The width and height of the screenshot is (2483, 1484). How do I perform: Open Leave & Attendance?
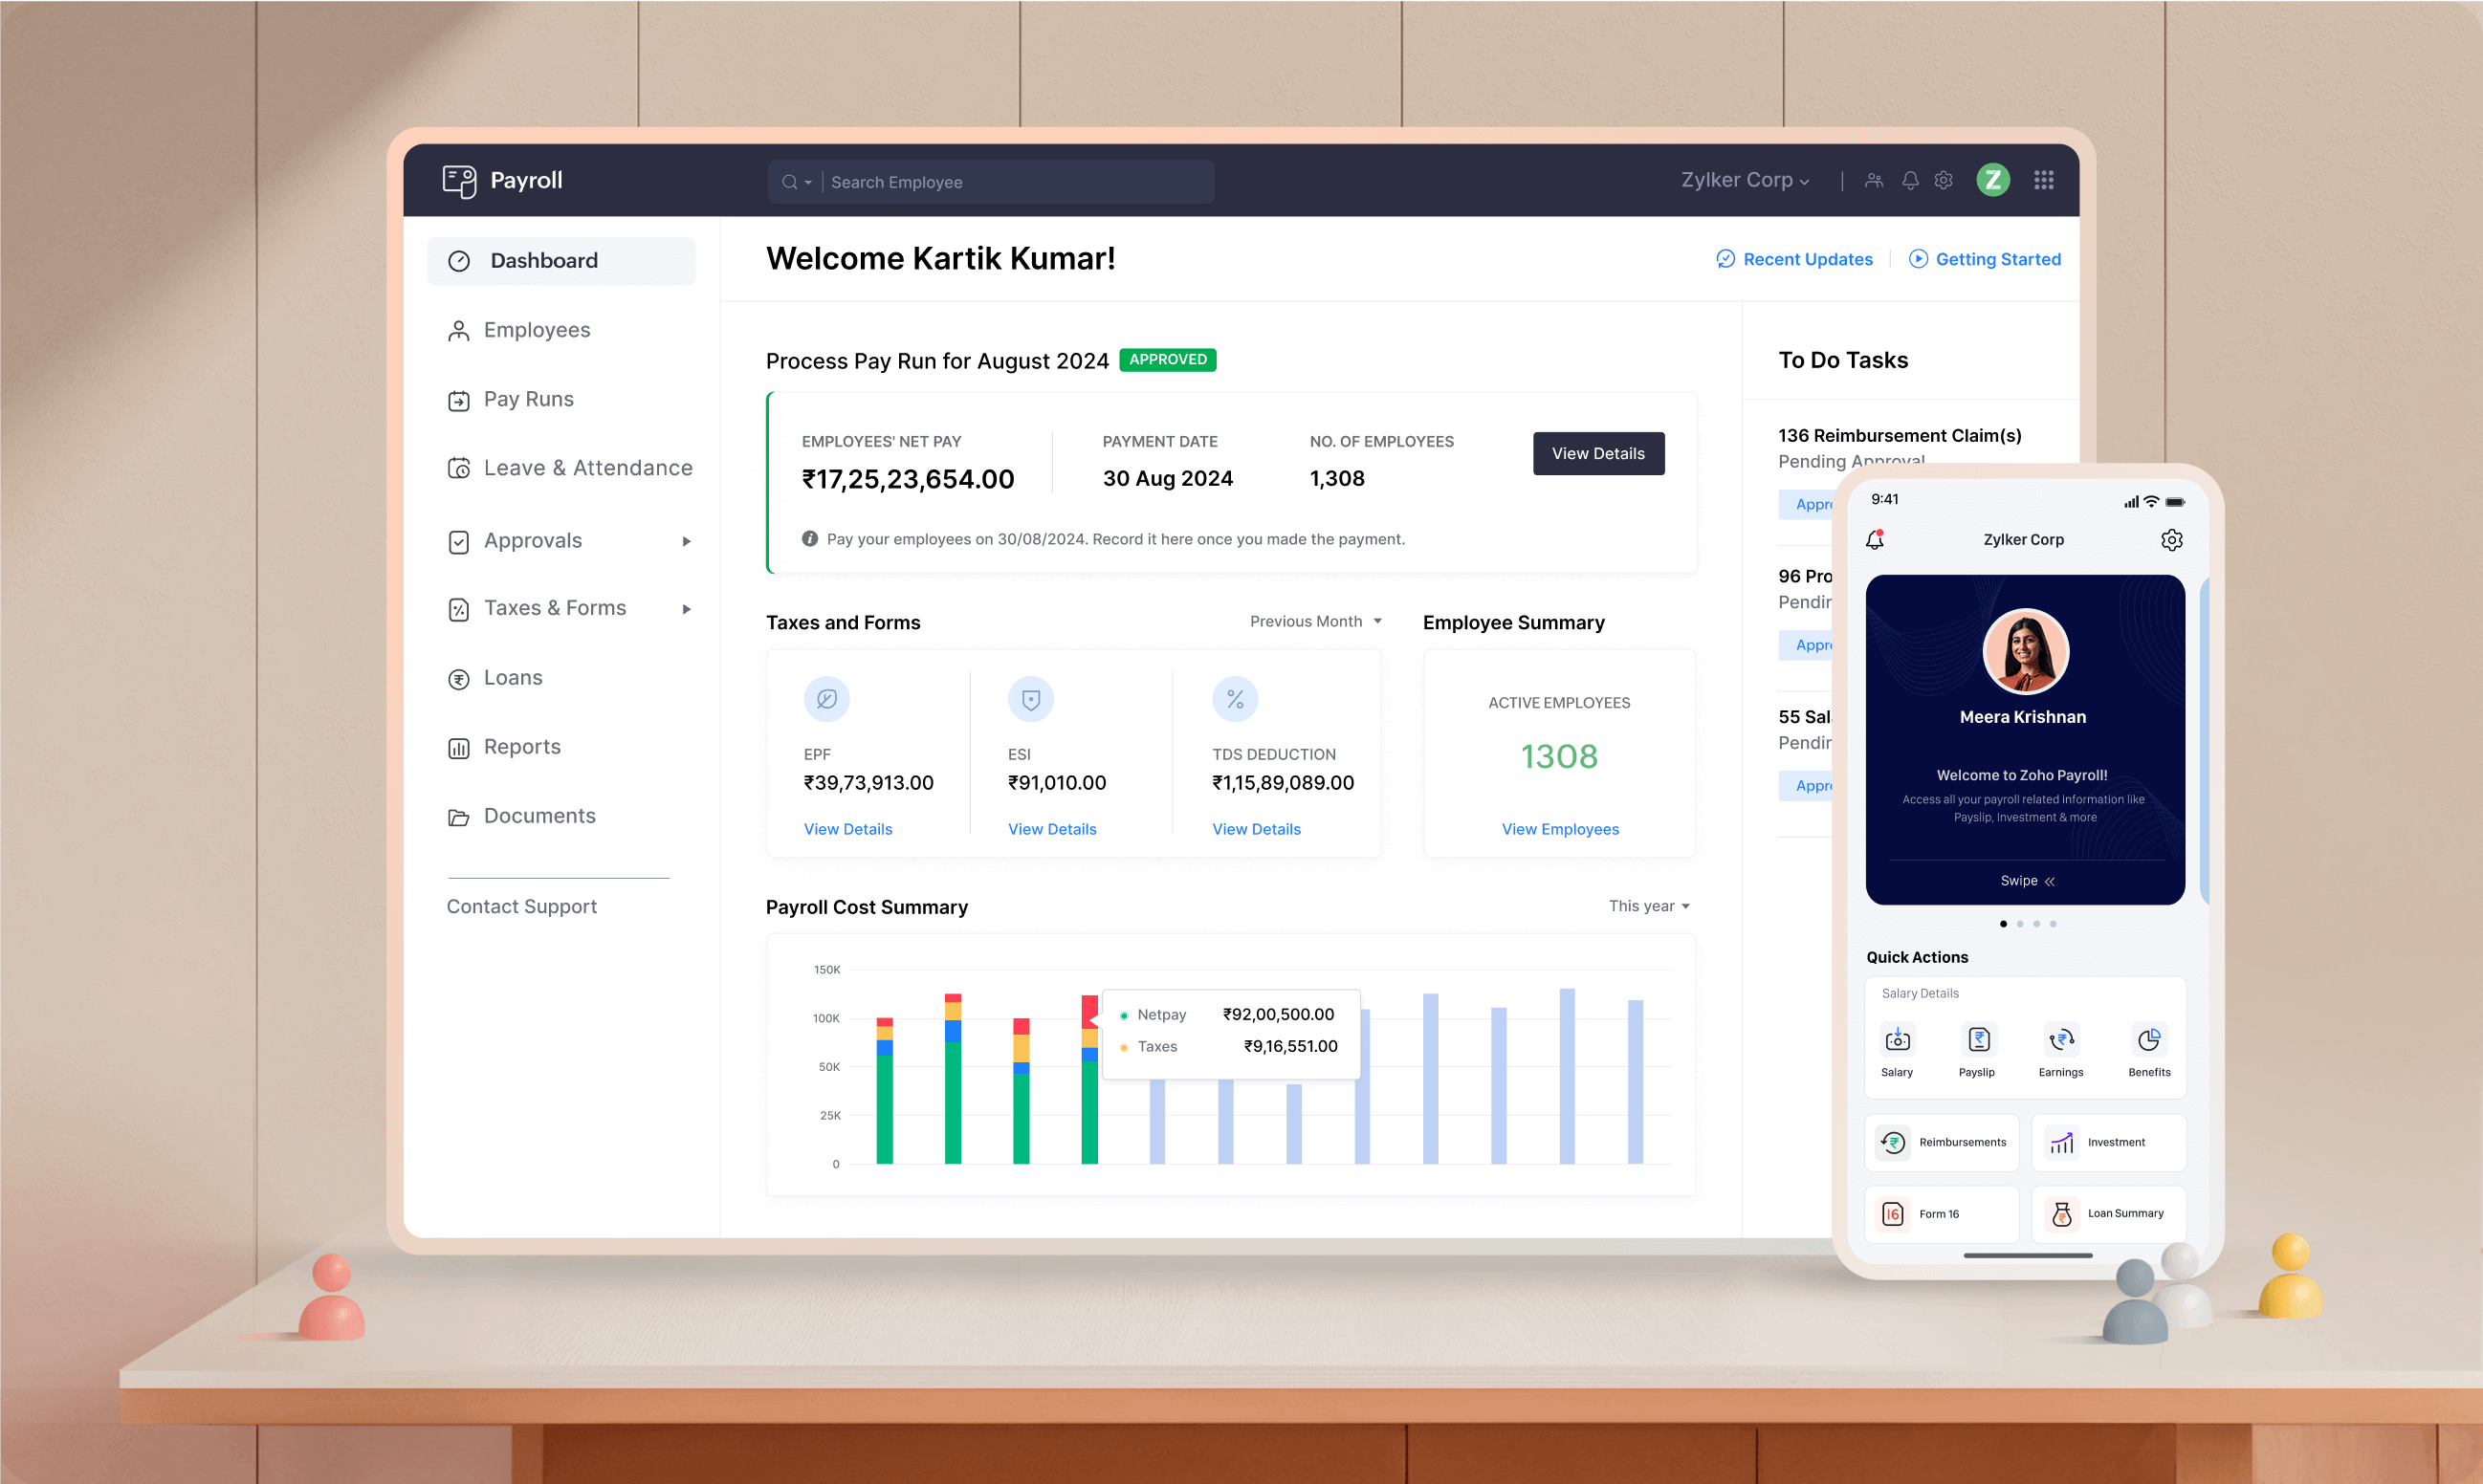click(588, 467)
